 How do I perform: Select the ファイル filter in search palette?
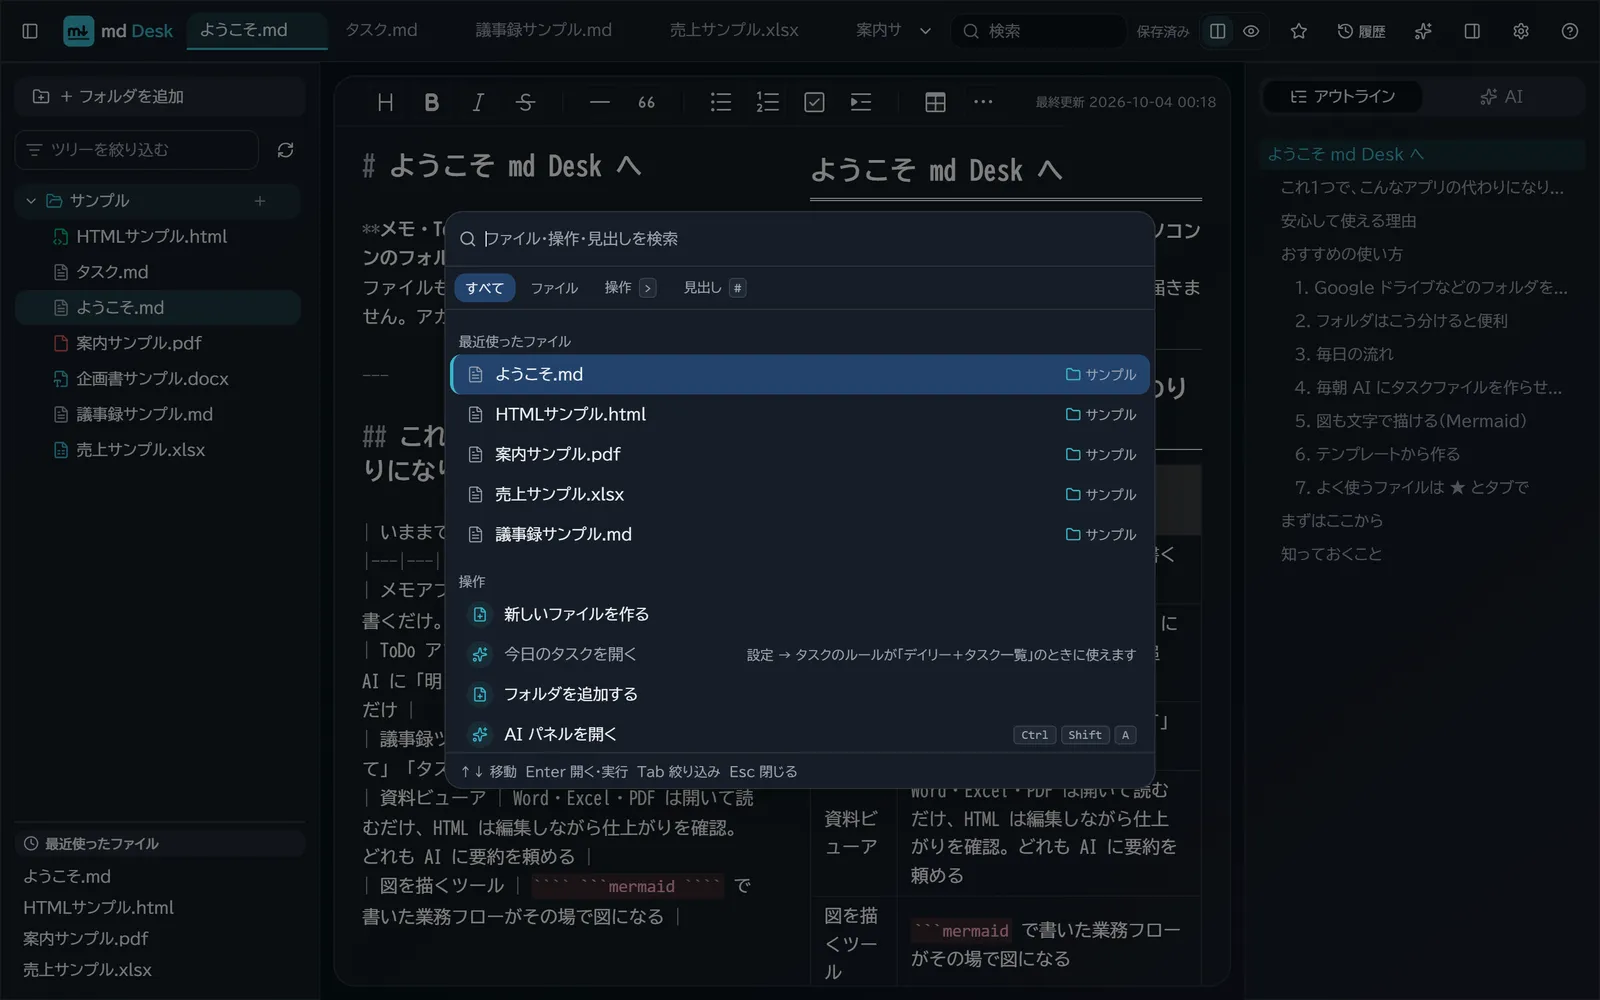554,288
